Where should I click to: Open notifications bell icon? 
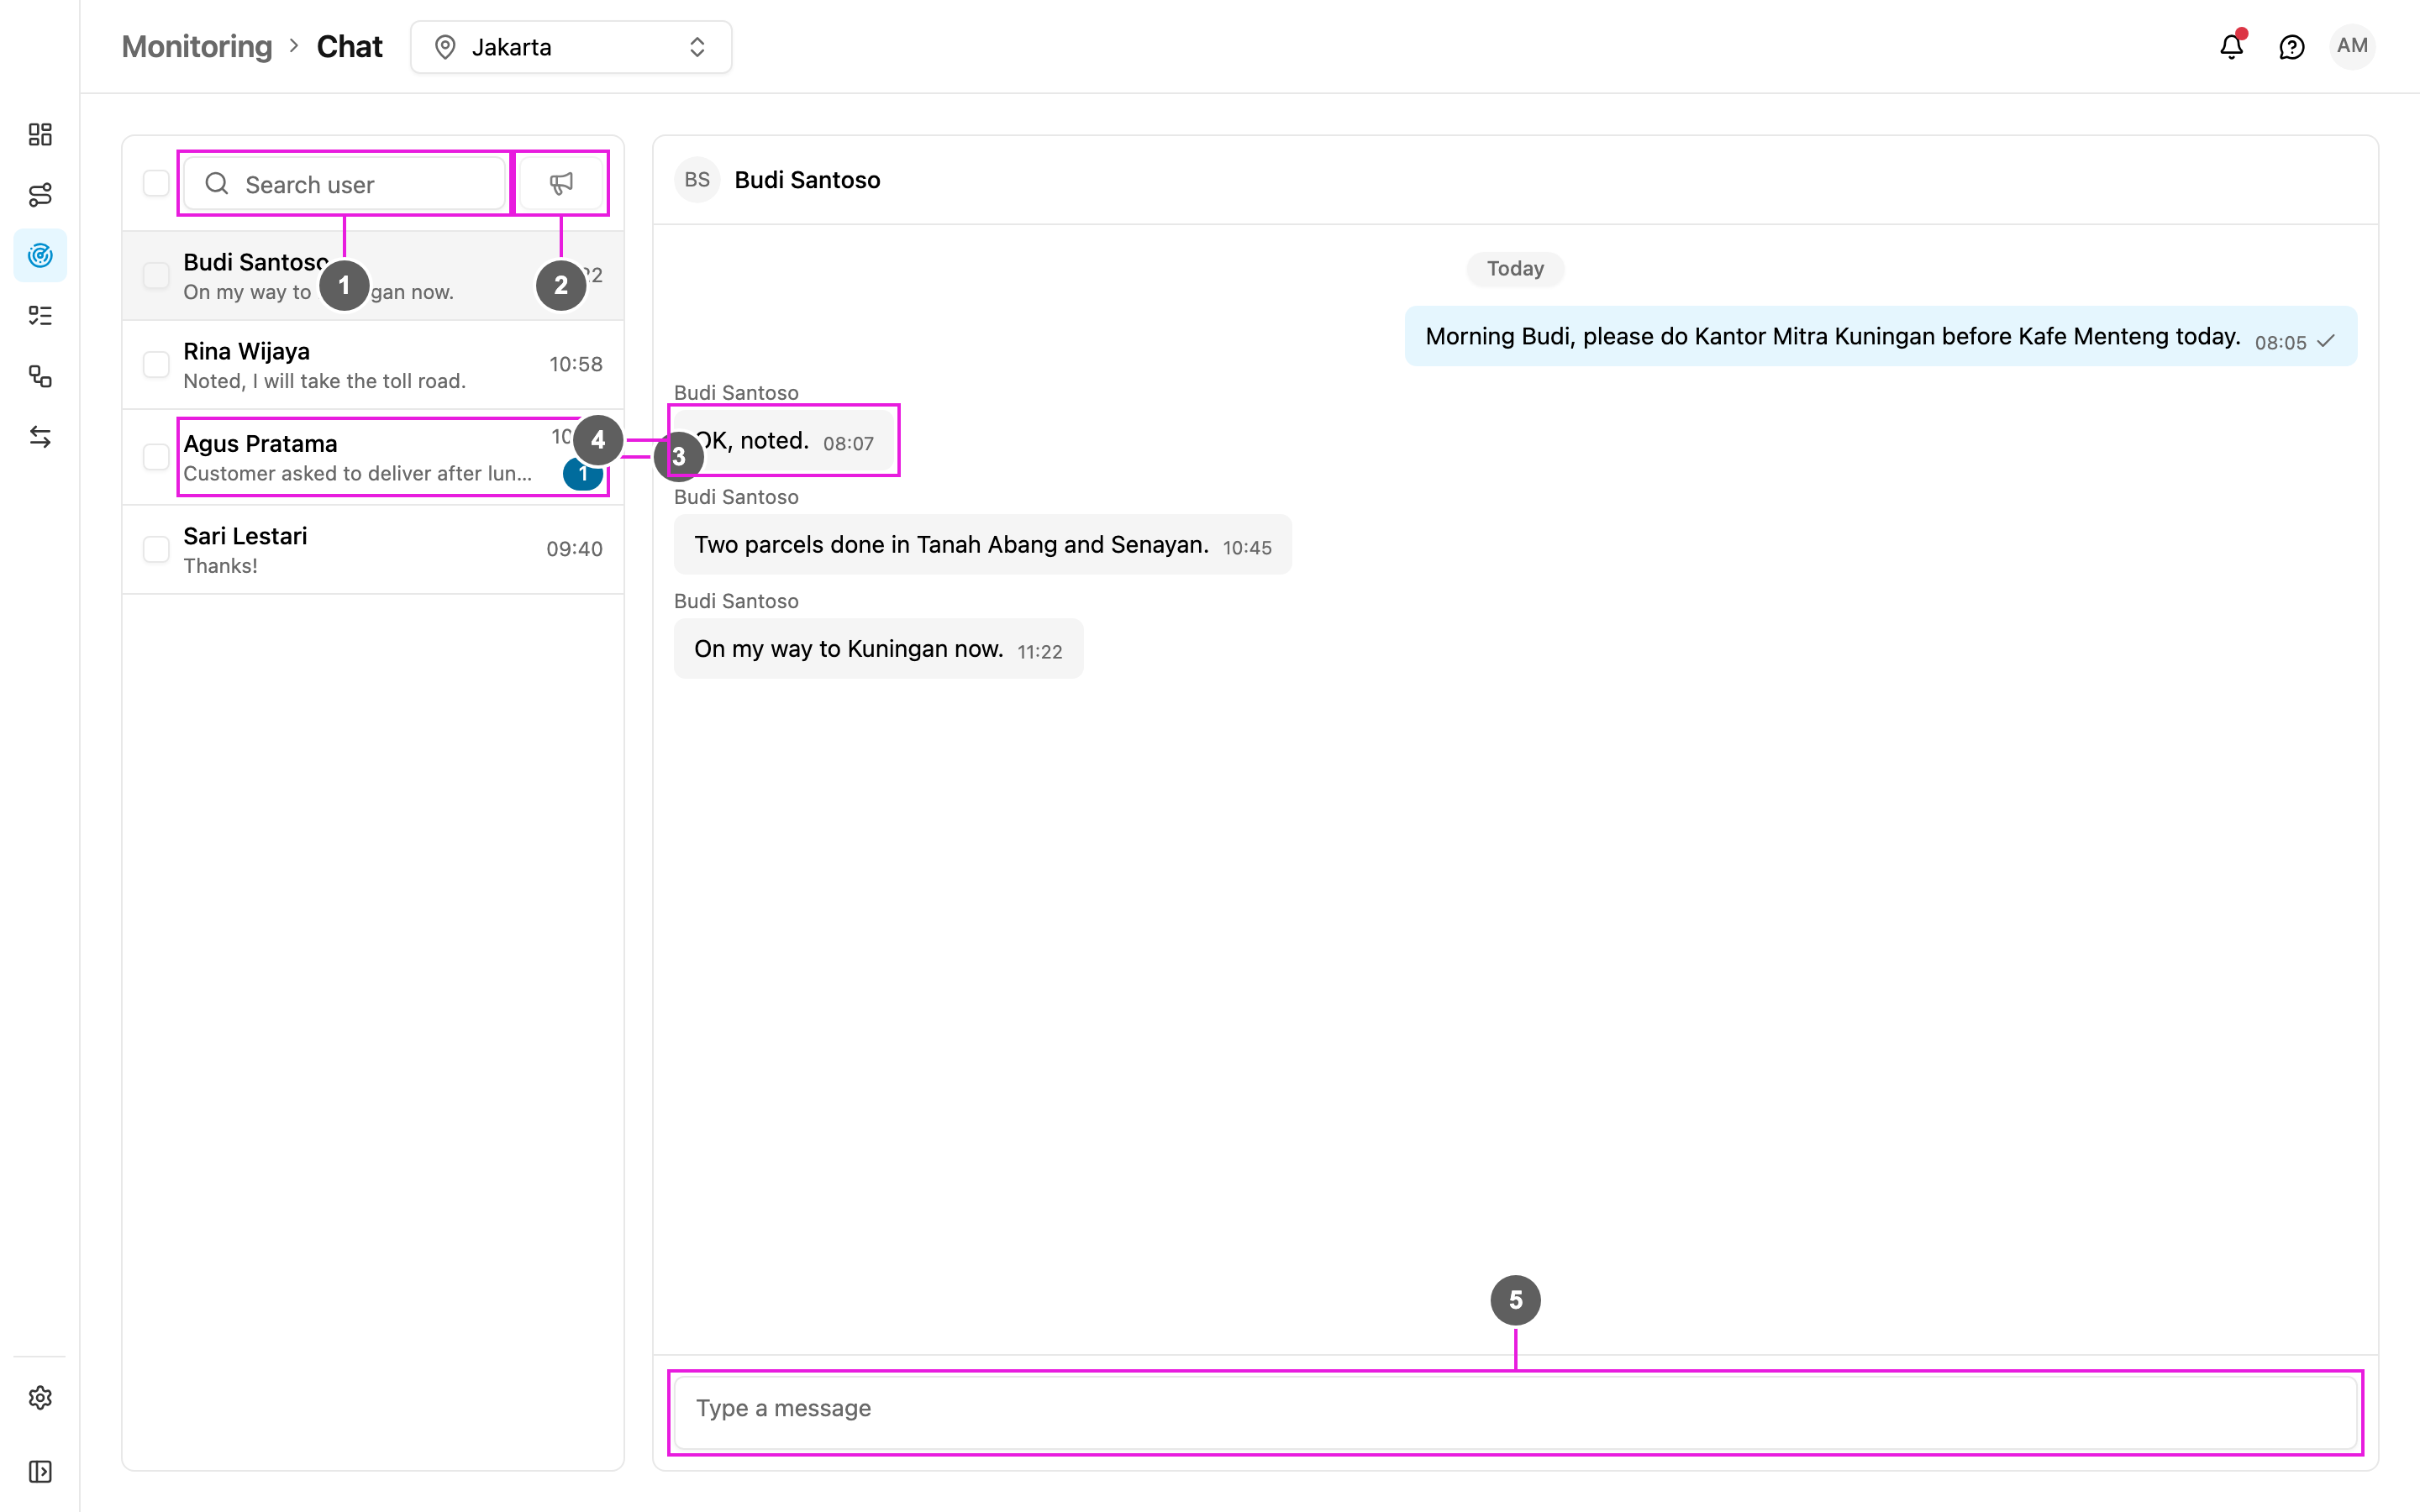pos(2232,46)
